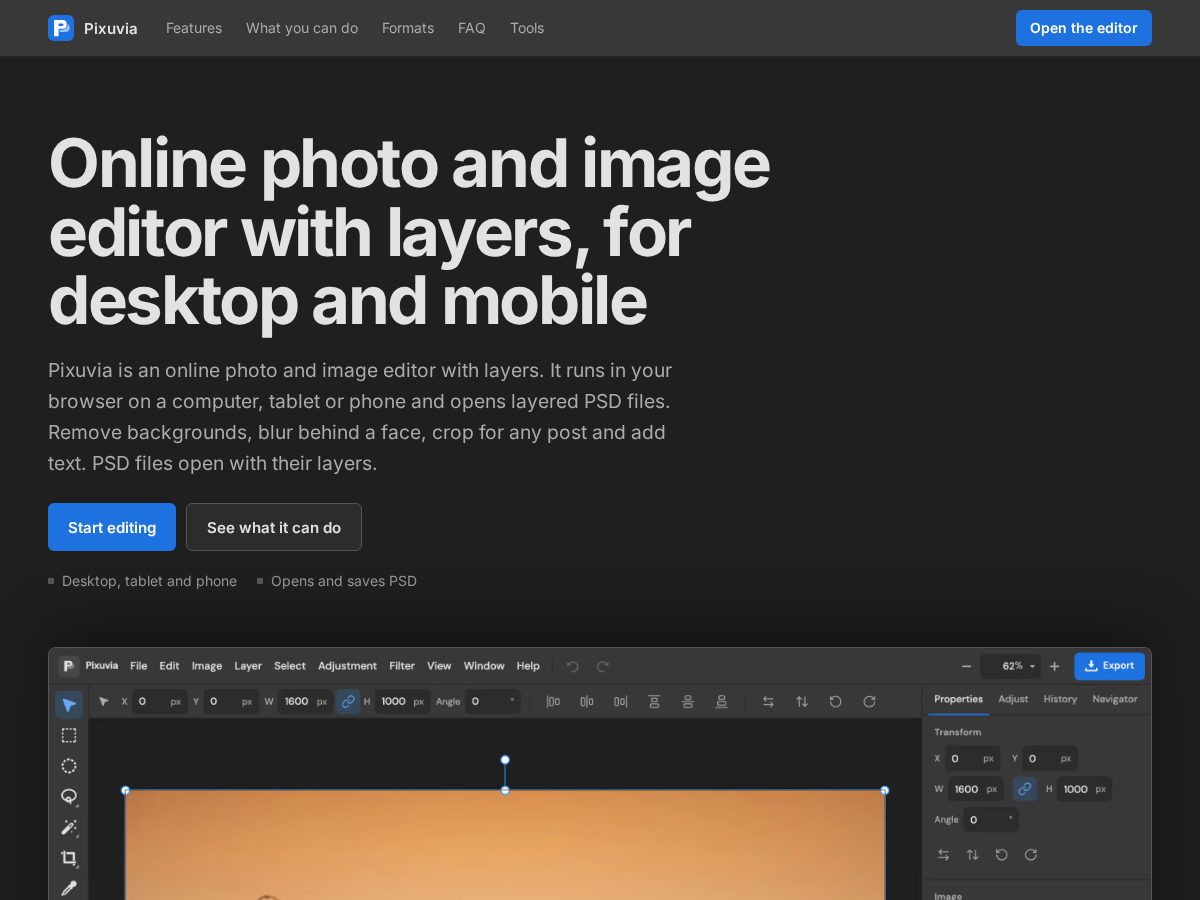1200x900 pixels.
Task: Select the Lasso tool
Action: pos(69,797)
